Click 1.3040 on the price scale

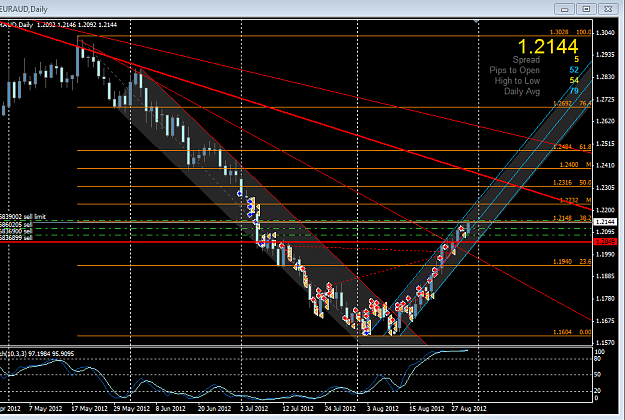[x=605, y=33]
